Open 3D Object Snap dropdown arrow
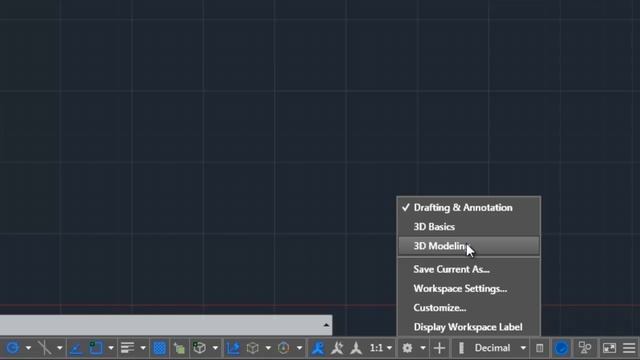The height and width of the screenshot is (360, 640). click(x=215, y=348)
